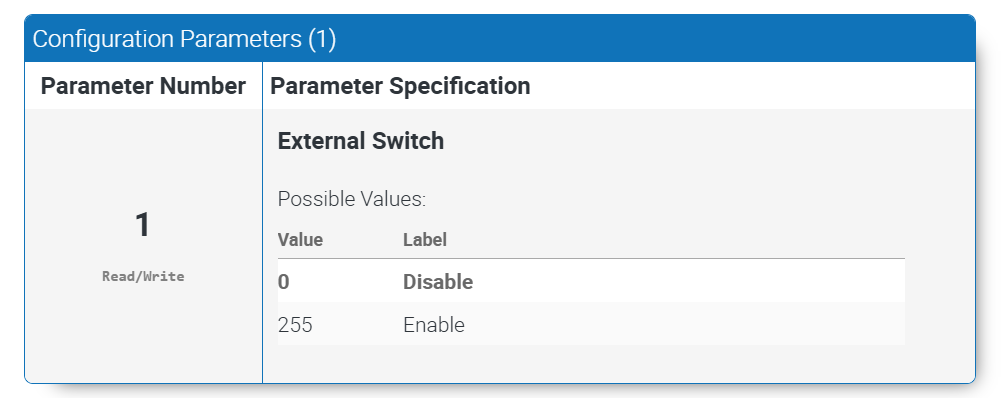The width and height of the screenshot is (1002, 398).
Task: Select the value 255 cell
Action: (295, 325)
